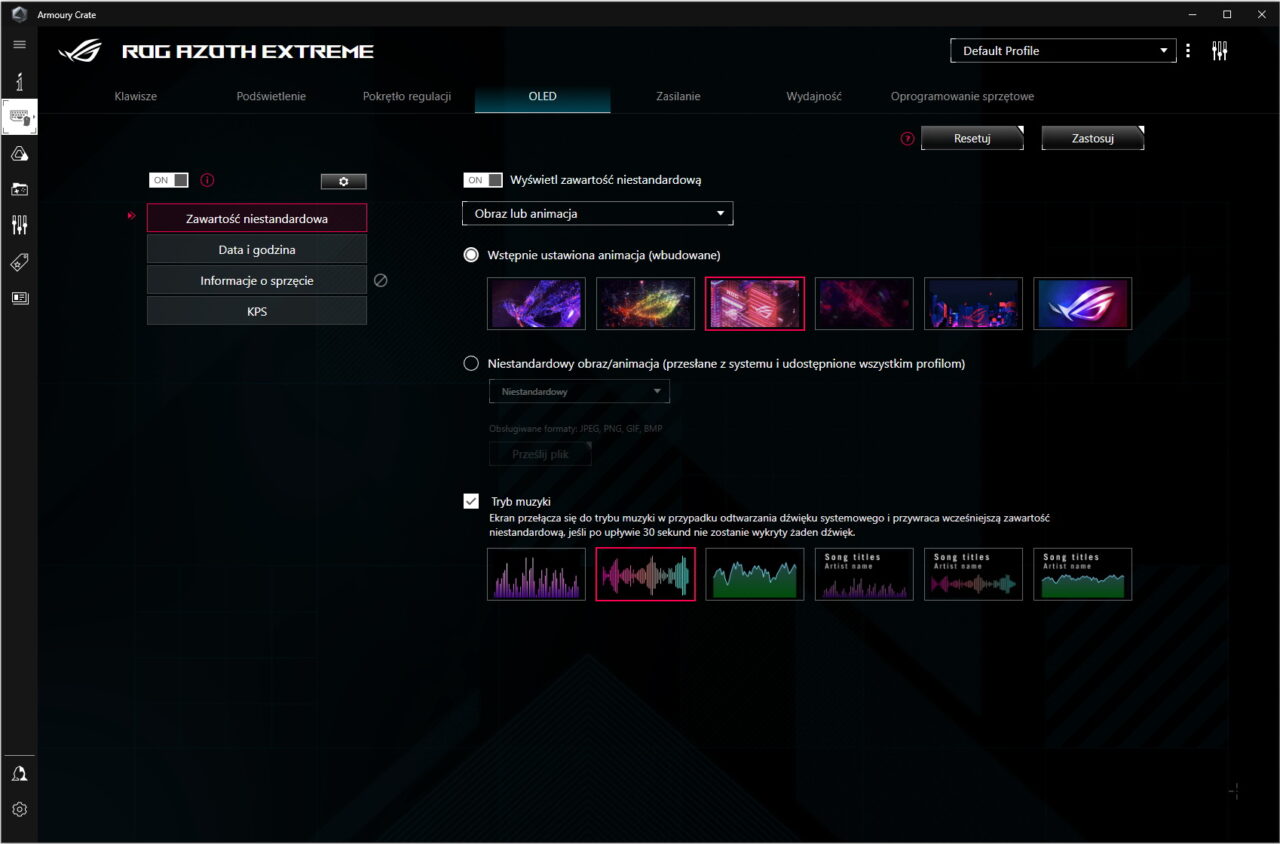Click the Resetuj button

coord(972,139)
